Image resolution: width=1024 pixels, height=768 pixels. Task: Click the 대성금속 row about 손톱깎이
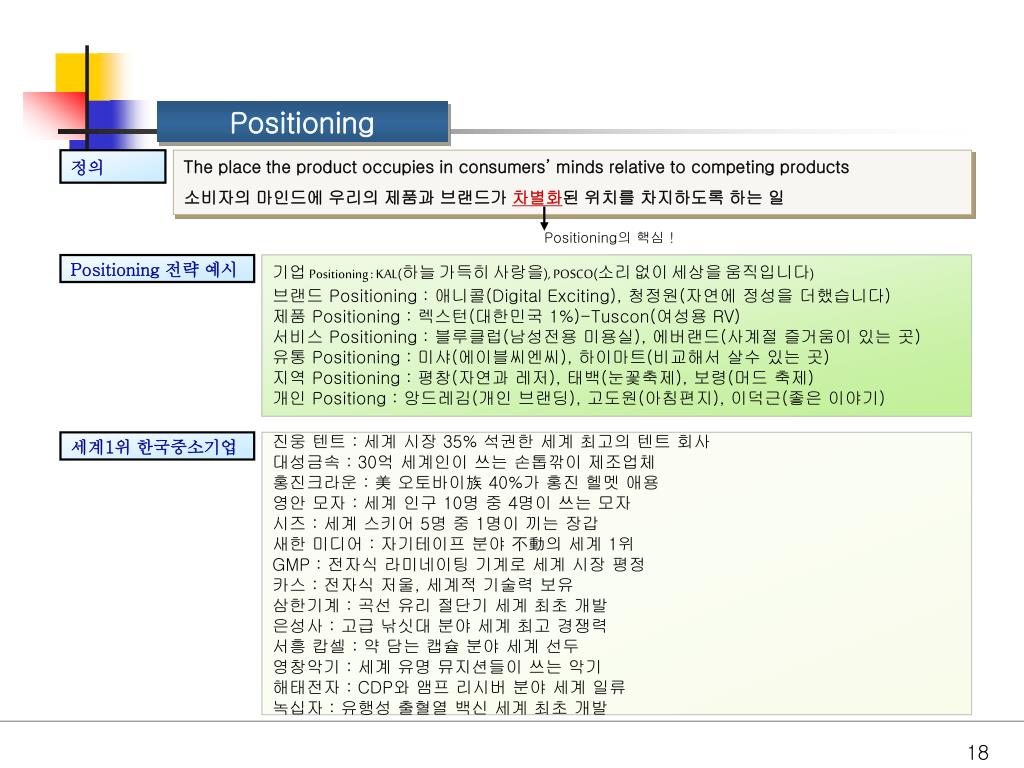464,462
